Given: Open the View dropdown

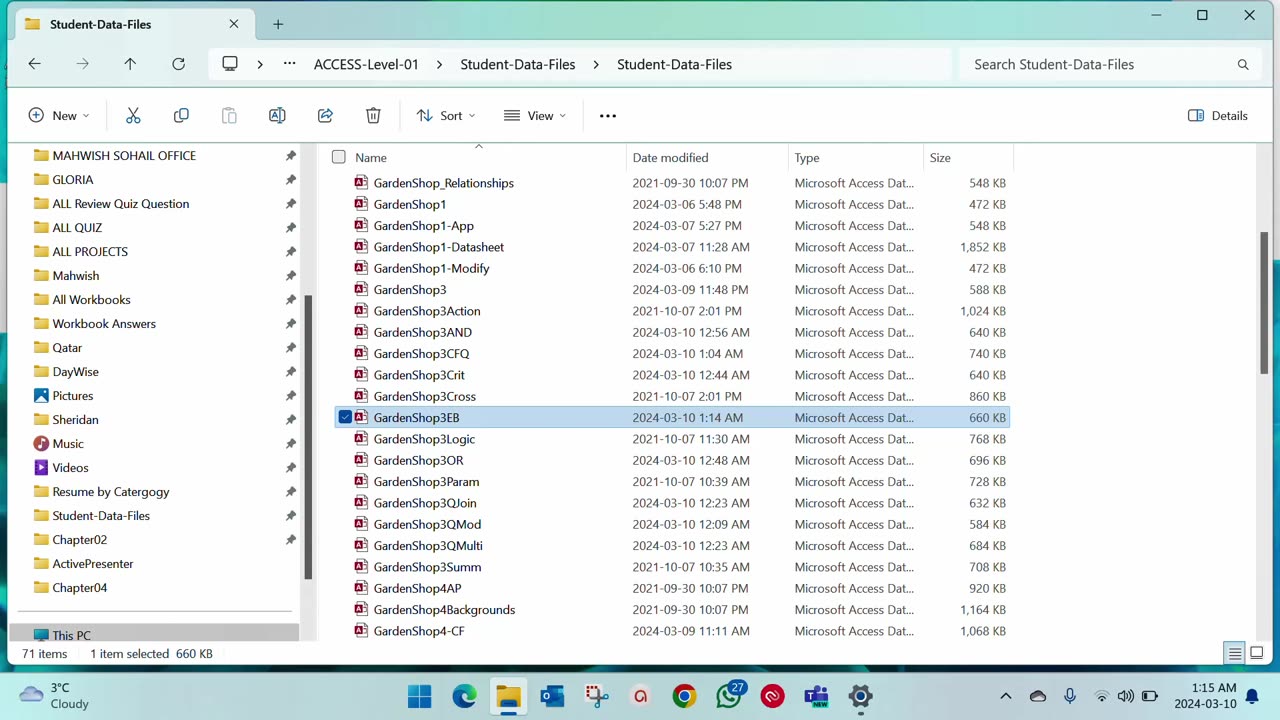Looking at the screenshot, I should pyautogui.click(x=535, y=116).
